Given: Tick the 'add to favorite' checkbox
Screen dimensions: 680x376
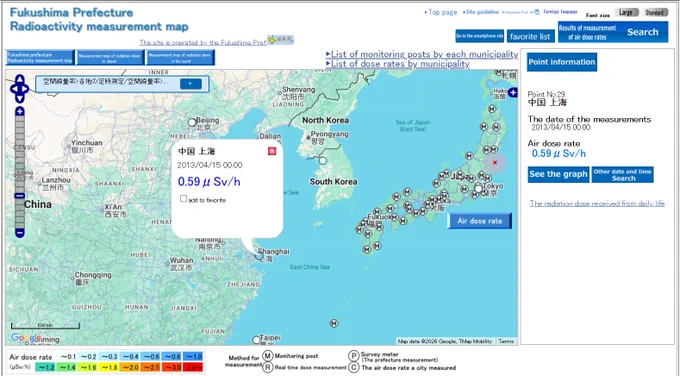Looking at the screenshot, I should pyautogui.click(x=183, y=199).
